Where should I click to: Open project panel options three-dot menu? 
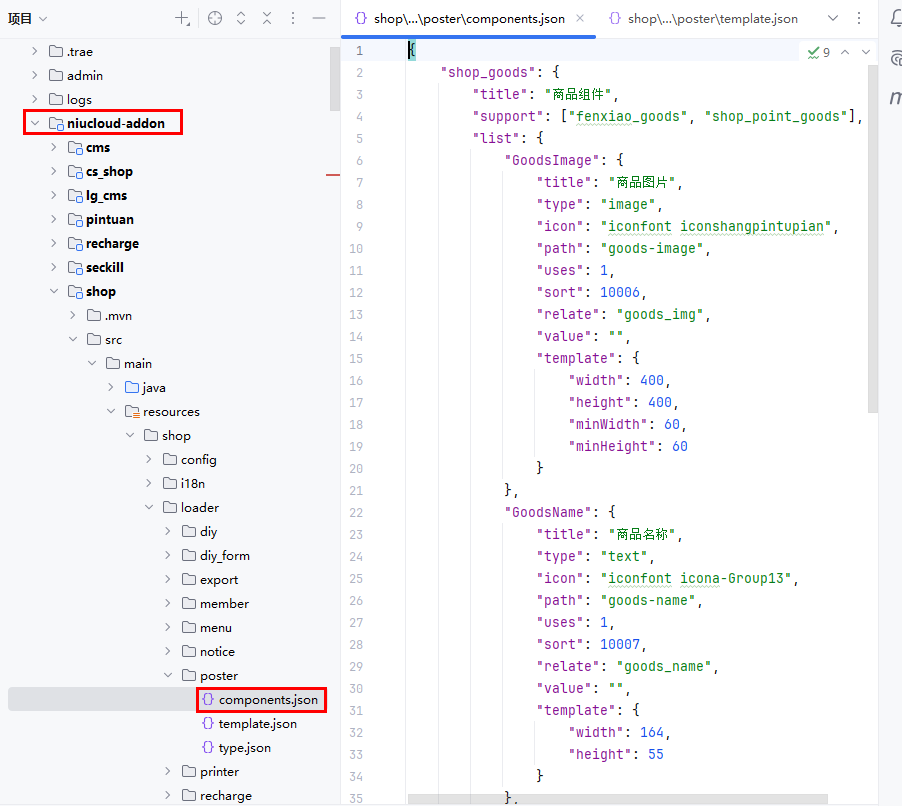[293, 18]
